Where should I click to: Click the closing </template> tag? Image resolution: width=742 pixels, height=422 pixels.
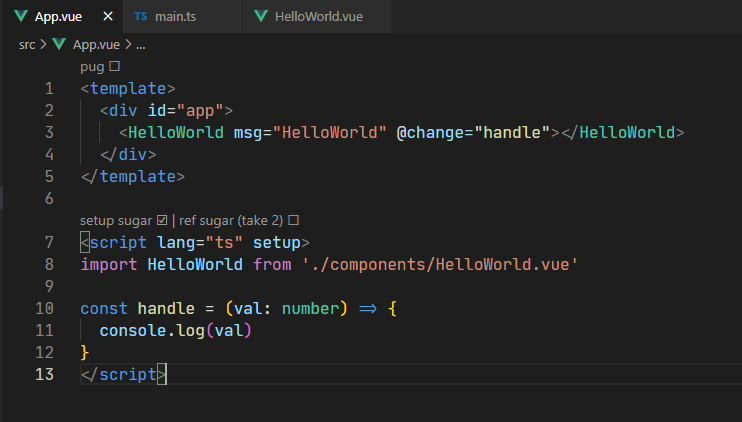coord(132,176)
